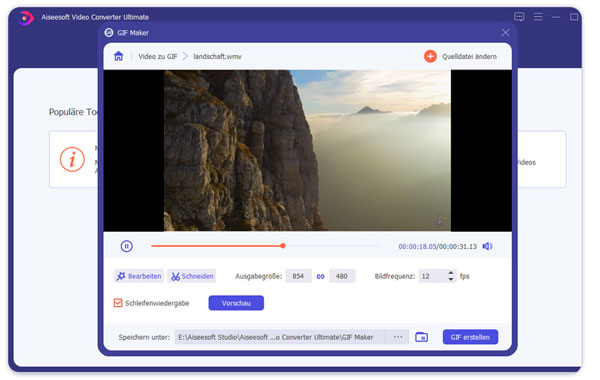The width and height of the screenshot is (600, 380).
Task: Close the GIF Maker dialog
Action: point(505,33)
